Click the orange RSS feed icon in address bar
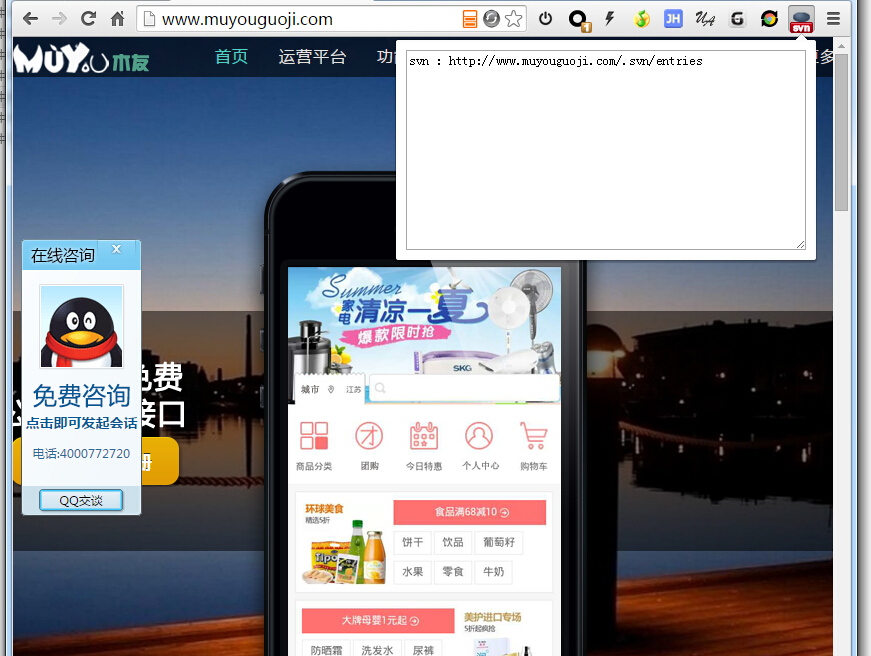 [x=470, y=19]
